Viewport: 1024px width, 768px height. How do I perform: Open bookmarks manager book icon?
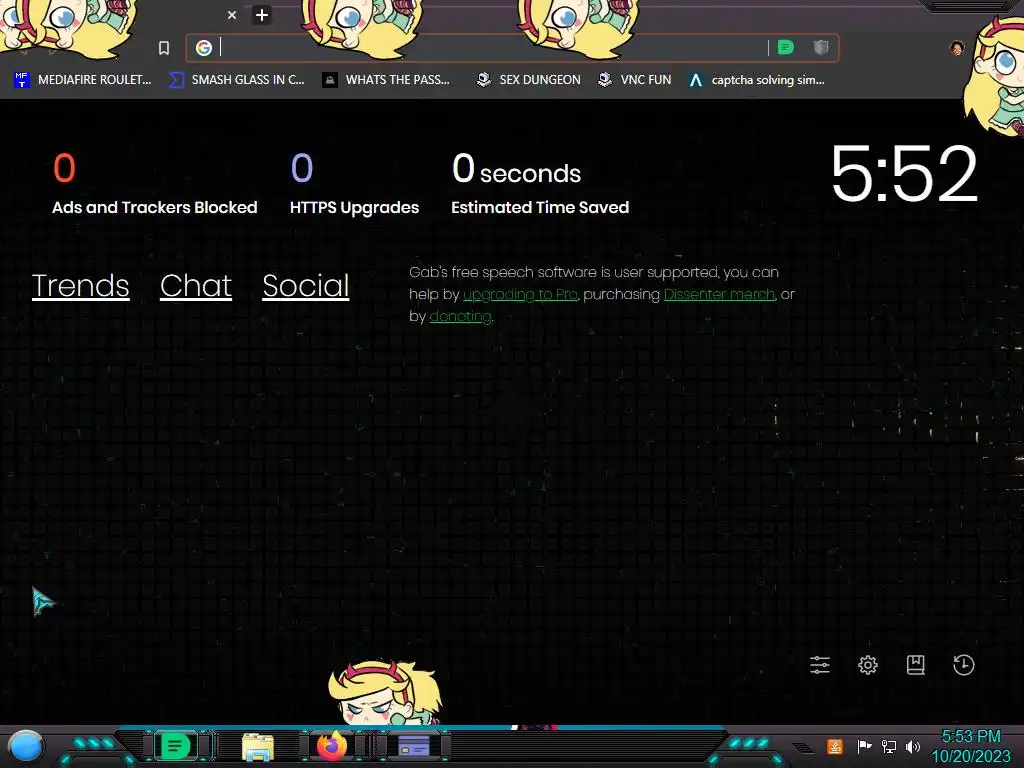click(x=916, y=665)
